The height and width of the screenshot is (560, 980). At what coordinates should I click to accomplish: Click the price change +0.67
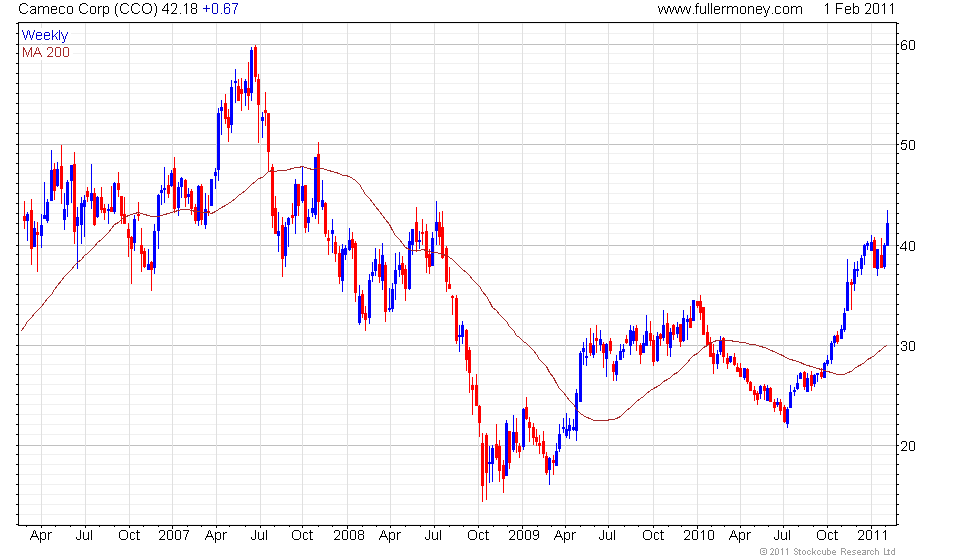coord(220,9)
